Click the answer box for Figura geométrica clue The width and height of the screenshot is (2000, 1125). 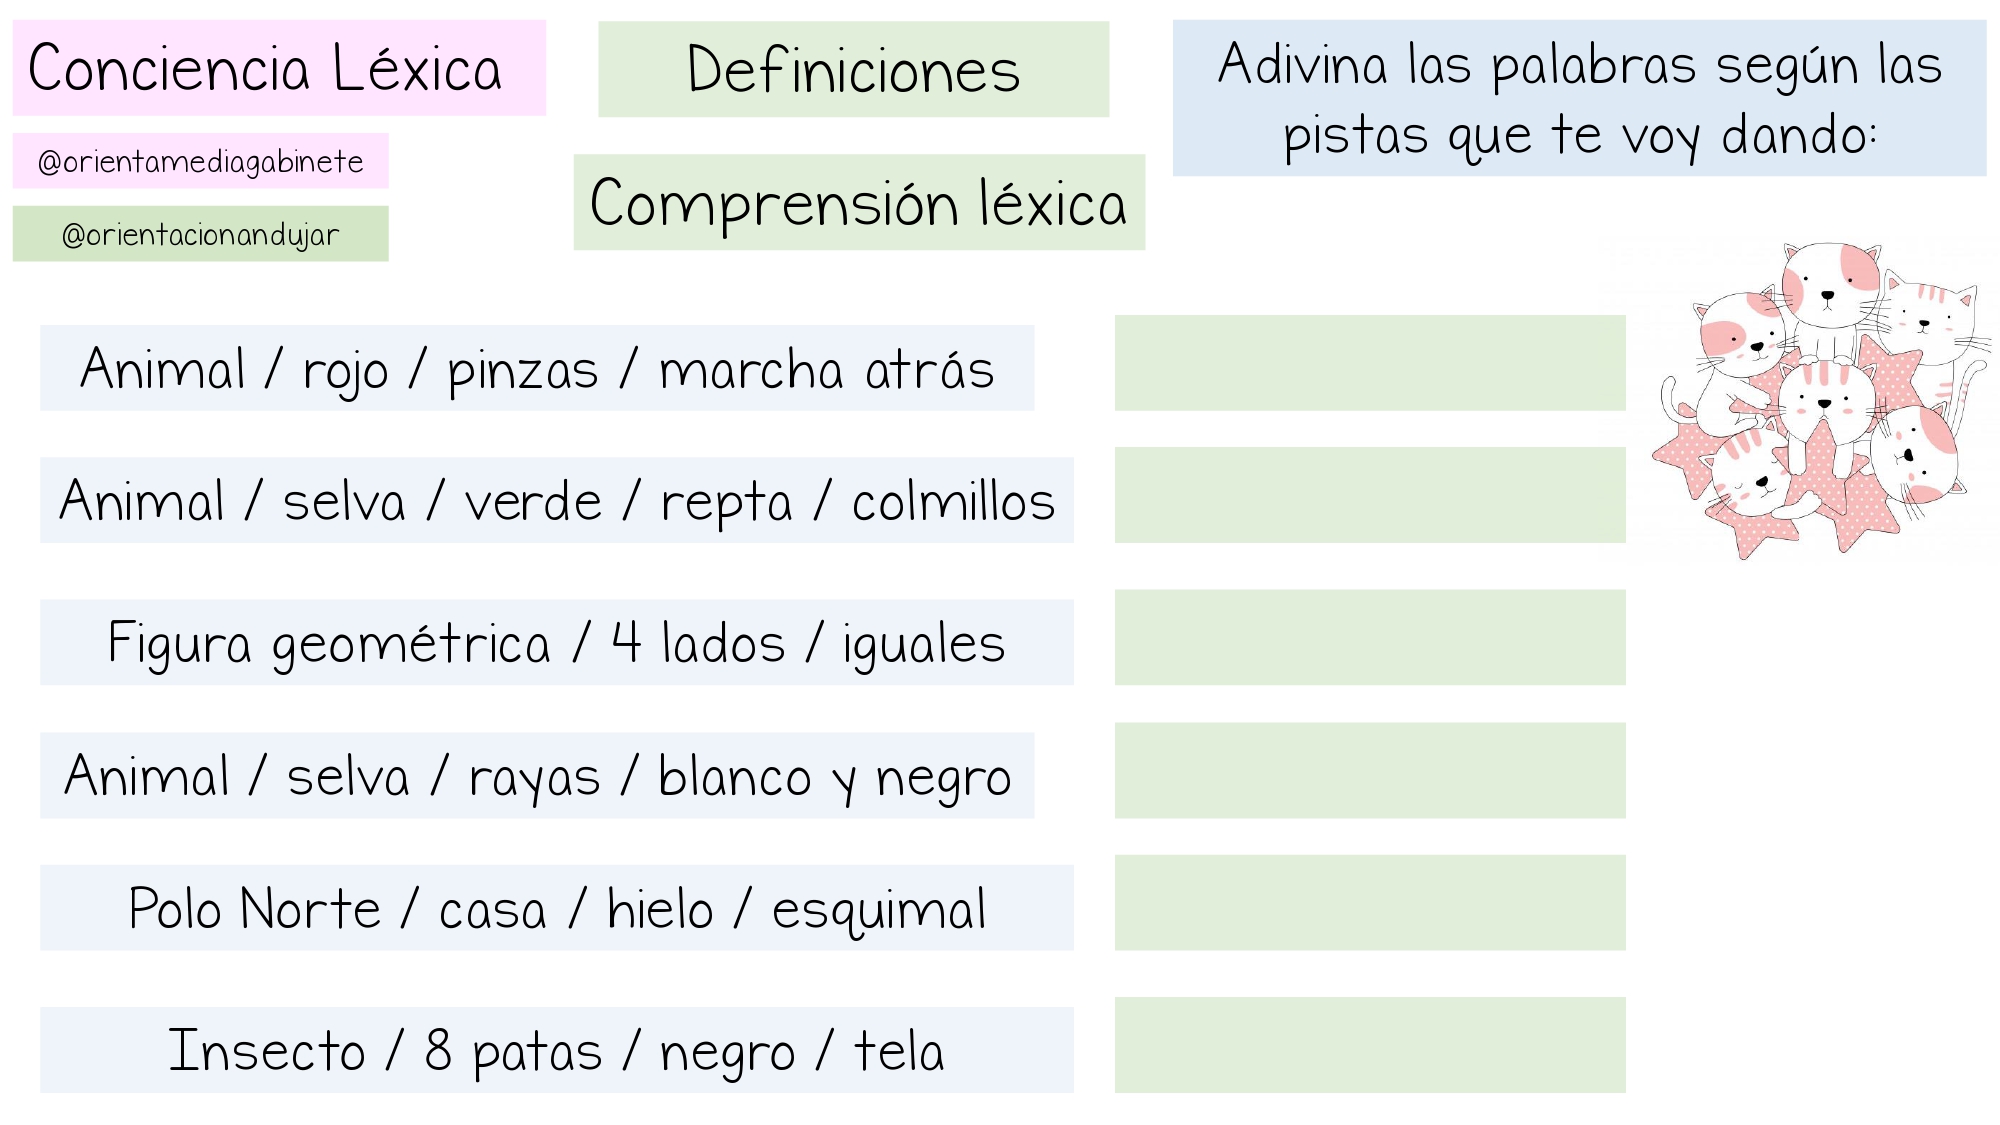click(x=1370, y=637)
